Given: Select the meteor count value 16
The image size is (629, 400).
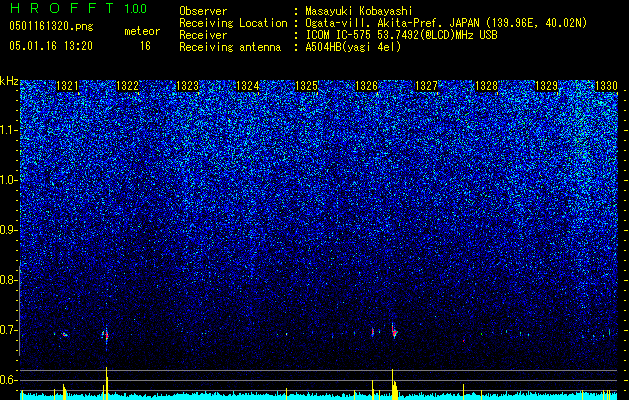Looking at the screenshot, I should pos(145,46).
